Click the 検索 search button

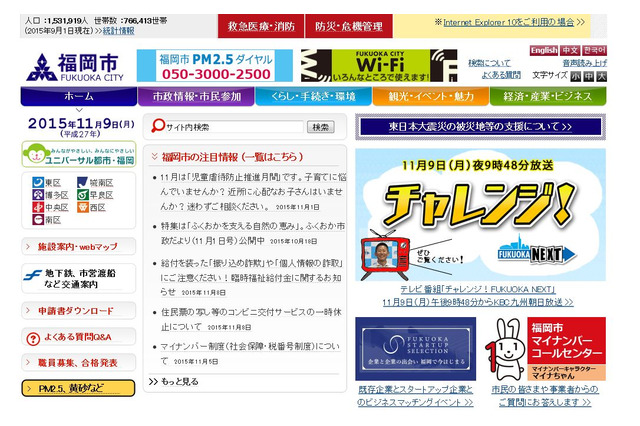click(x=320, y=127)
